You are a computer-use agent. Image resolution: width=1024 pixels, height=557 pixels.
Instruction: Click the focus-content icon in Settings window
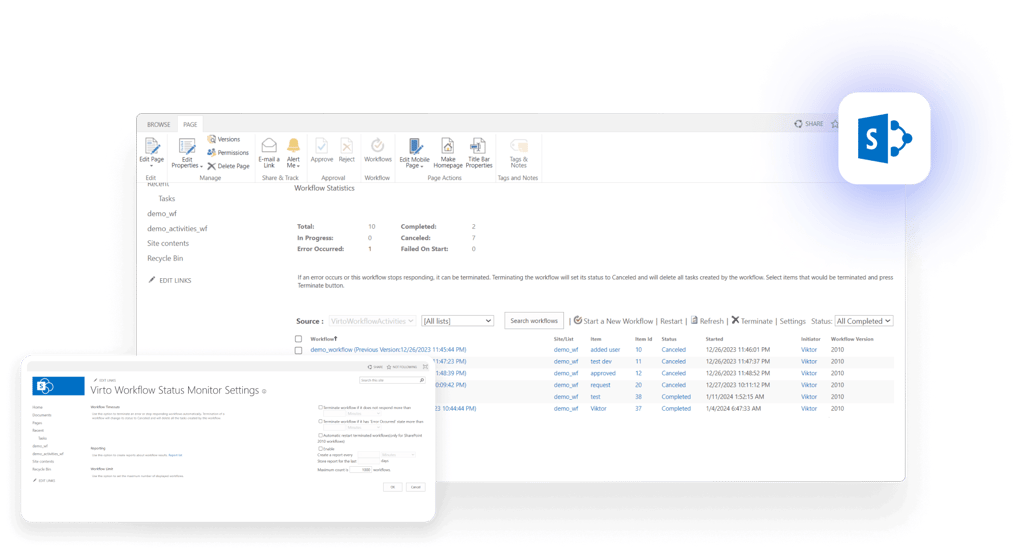point(425,367)
